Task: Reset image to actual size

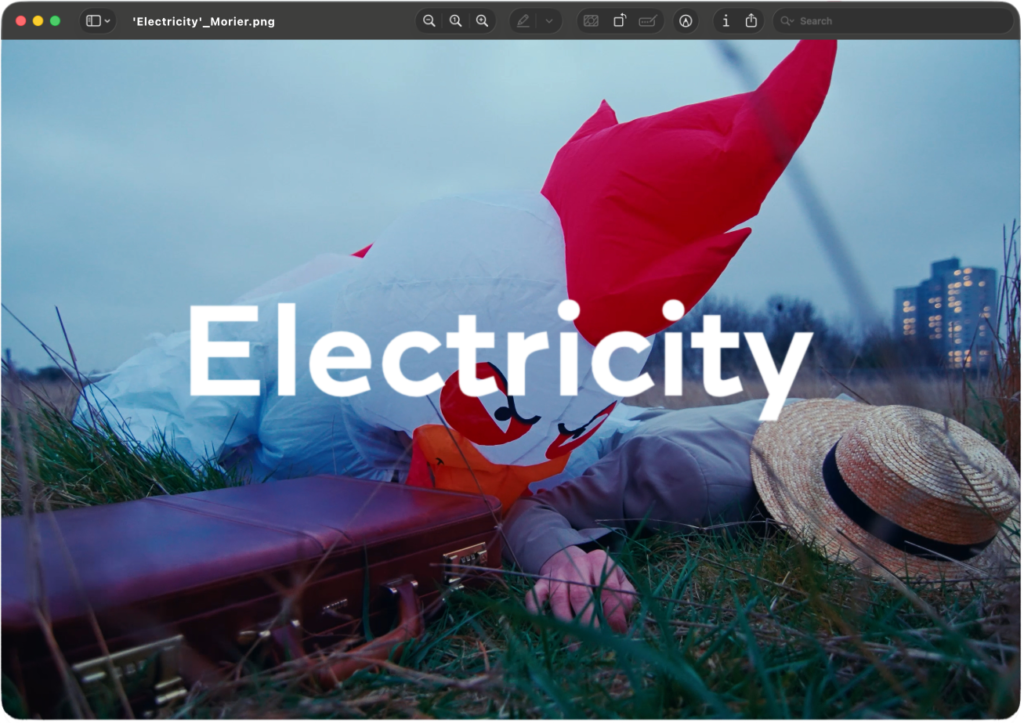Action: pos(456,21)
